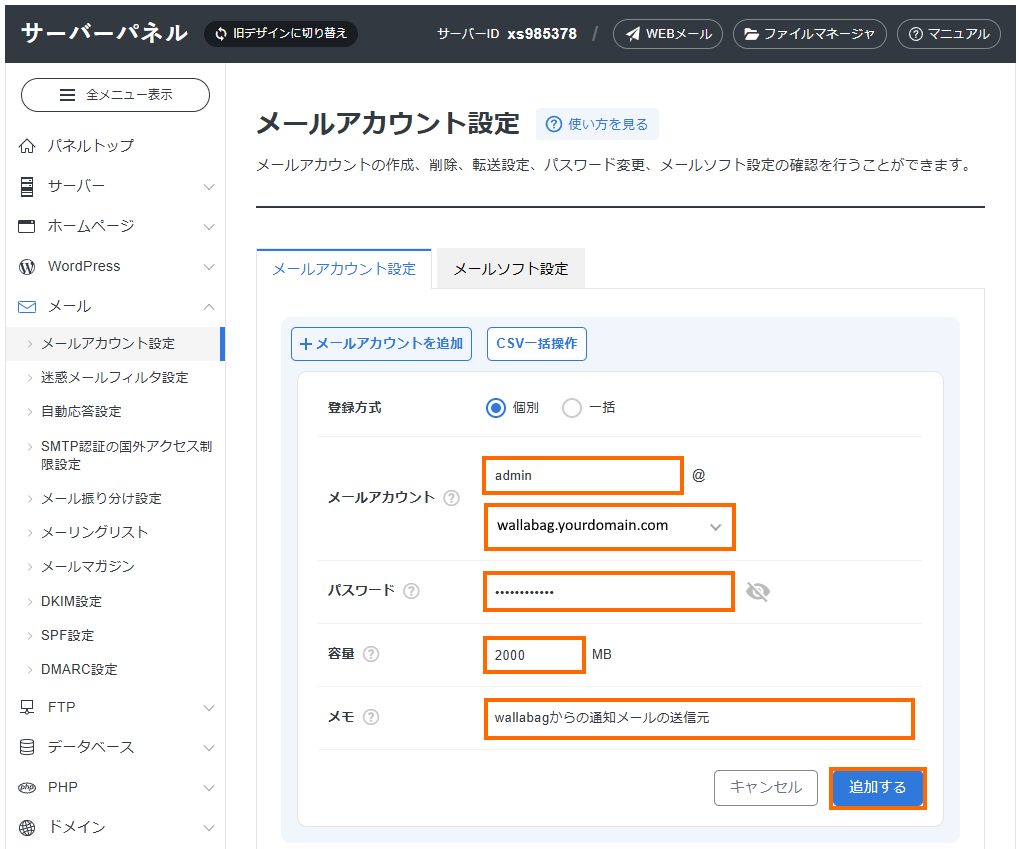Select the 個別 registration radio button
Viewport: 1019px width, 849px height.
(x=496, y=408)
